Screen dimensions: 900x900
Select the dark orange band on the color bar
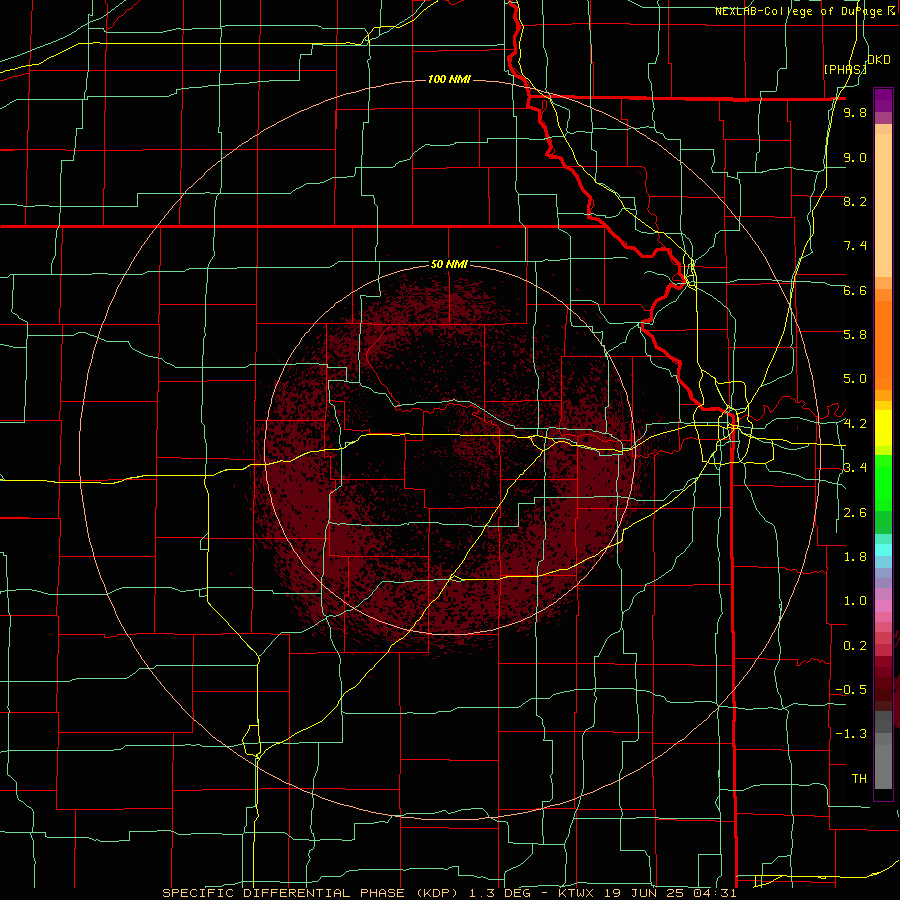(883, 345)
